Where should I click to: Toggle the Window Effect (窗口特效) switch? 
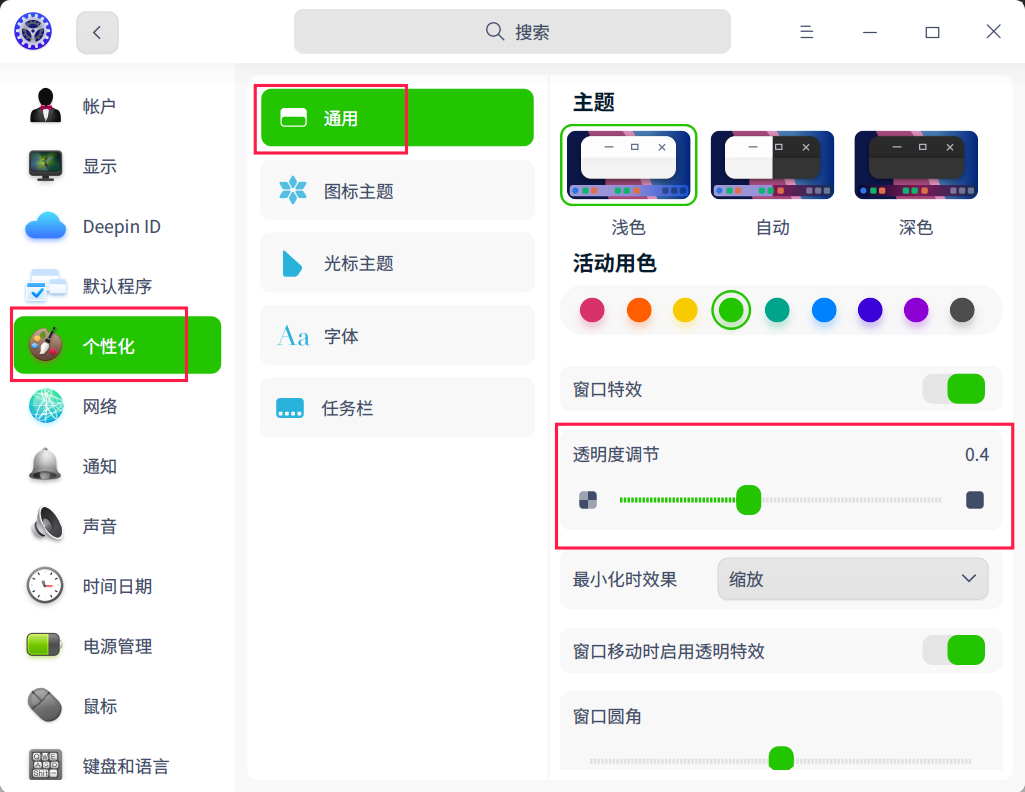point(954,389)
